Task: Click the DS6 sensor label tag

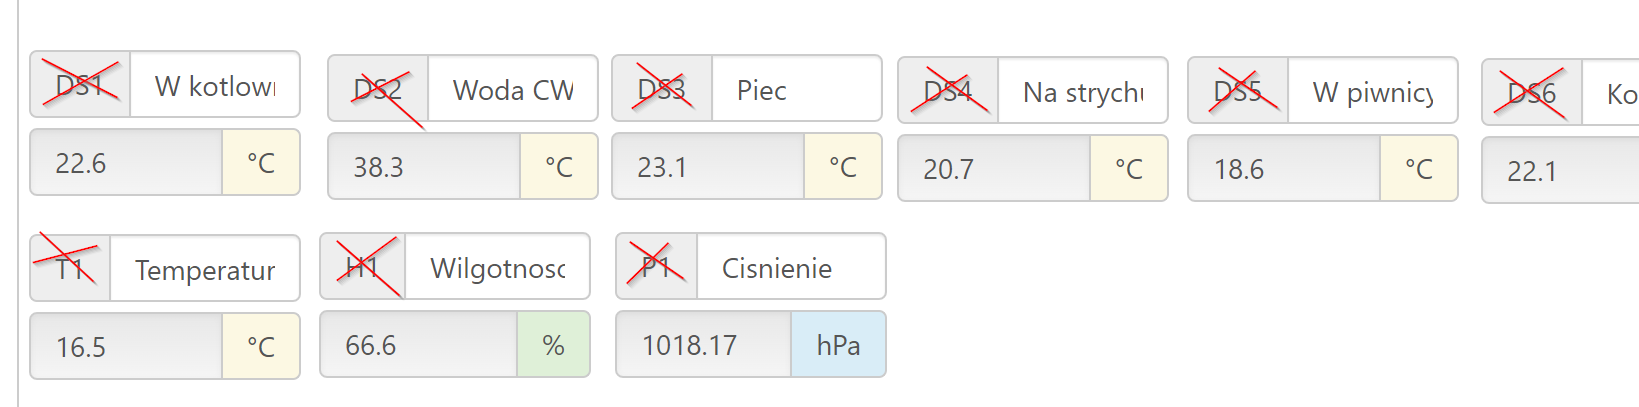Action: pos(1532,93)
